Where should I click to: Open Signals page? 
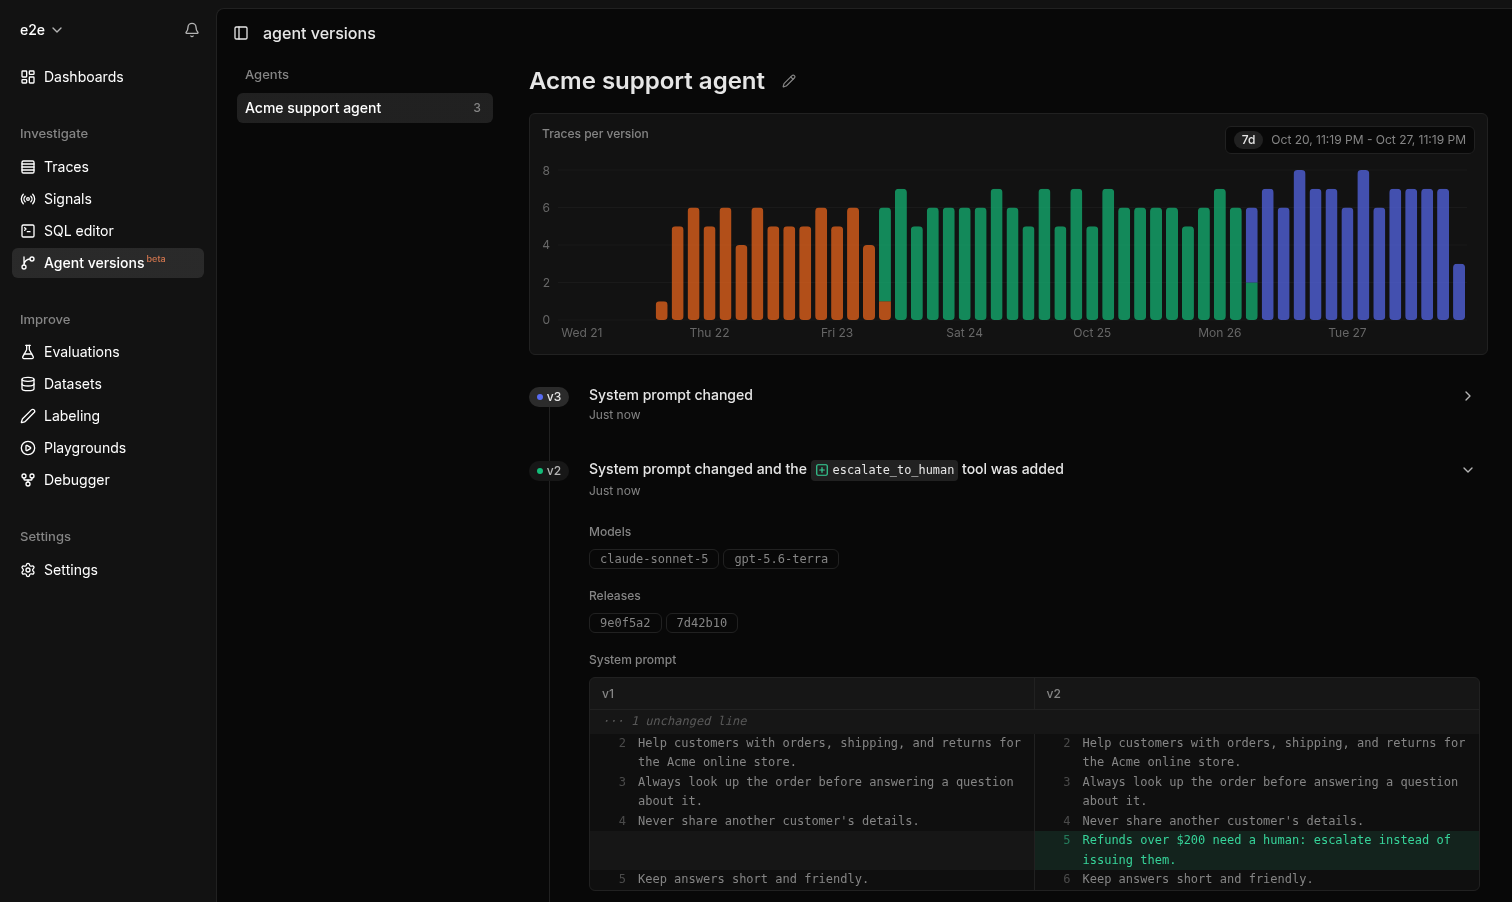(108, 199)
